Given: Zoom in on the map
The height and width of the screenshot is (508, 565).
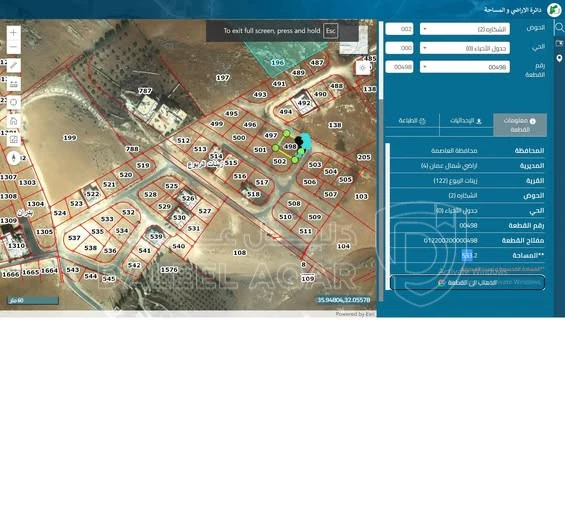Looking at the screenshot, I should click(x=14, y=33).
